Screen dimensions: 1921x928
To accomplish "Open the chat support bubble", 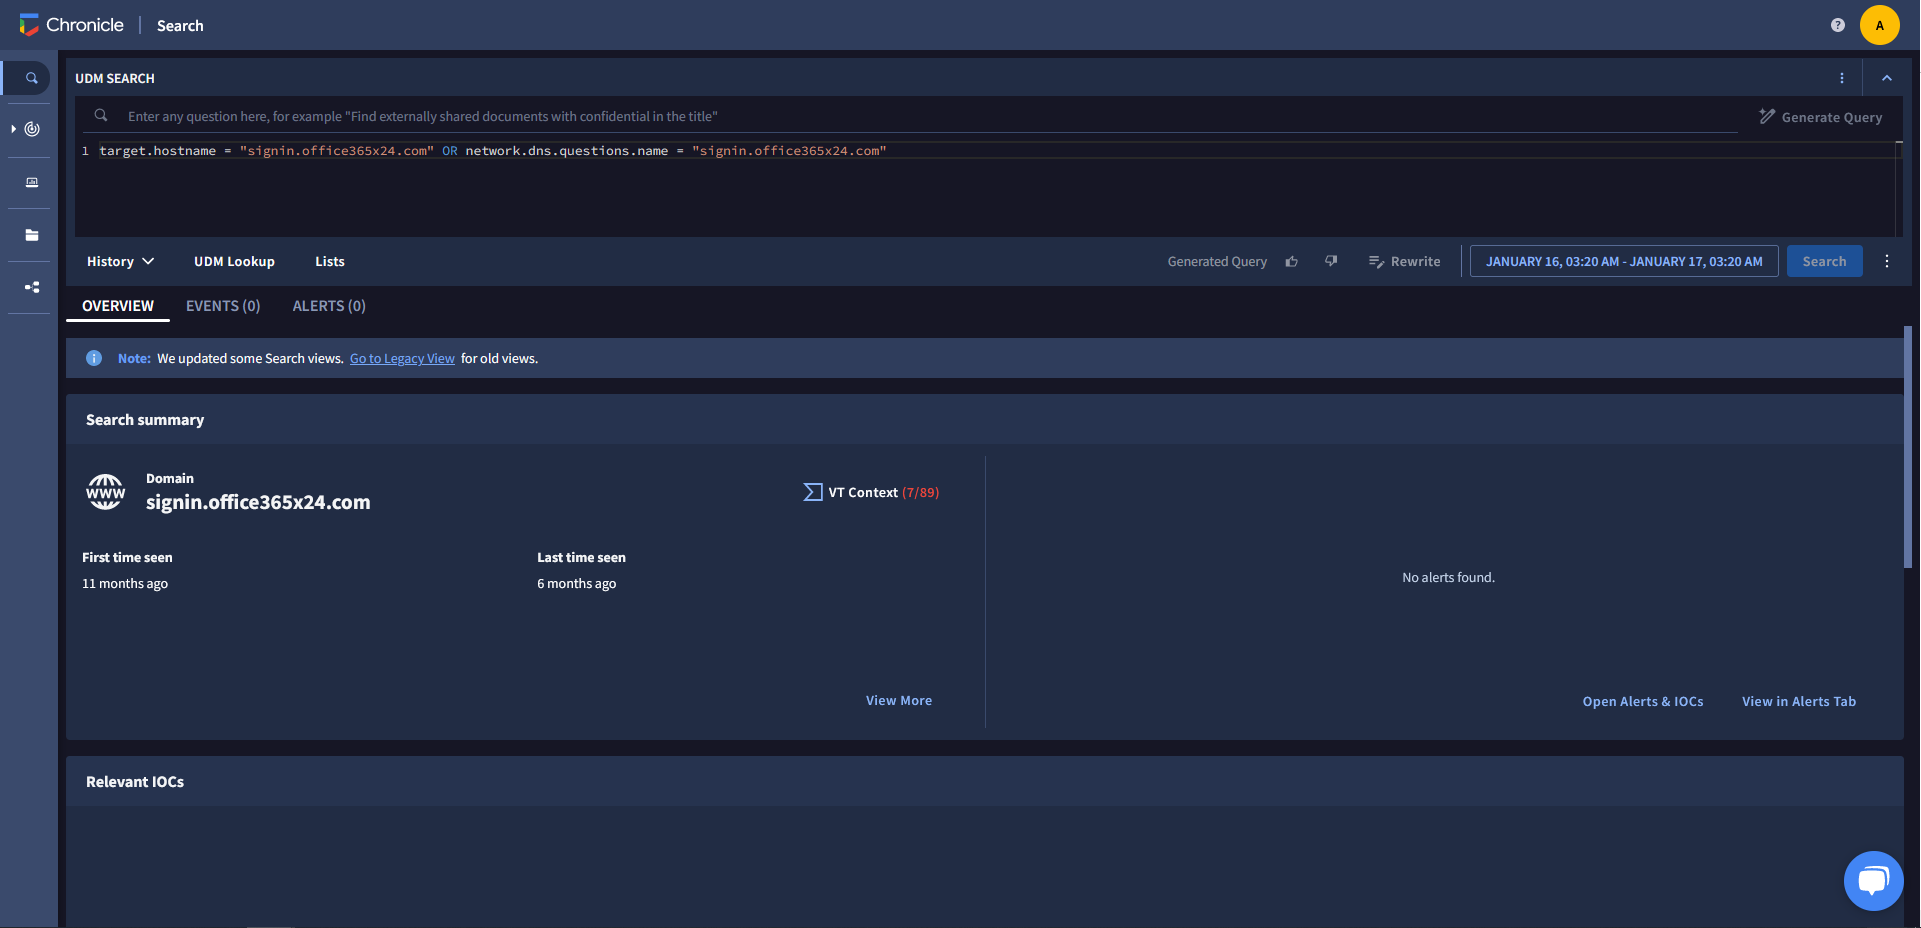I will click(1874, 881).
